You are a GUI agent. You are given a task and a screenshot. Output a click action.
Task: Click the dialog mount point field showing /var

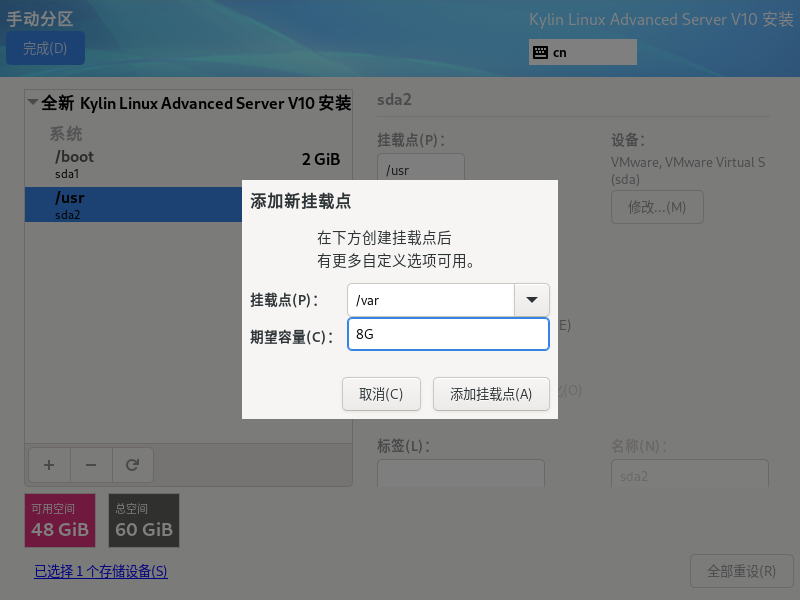[431, 300]
